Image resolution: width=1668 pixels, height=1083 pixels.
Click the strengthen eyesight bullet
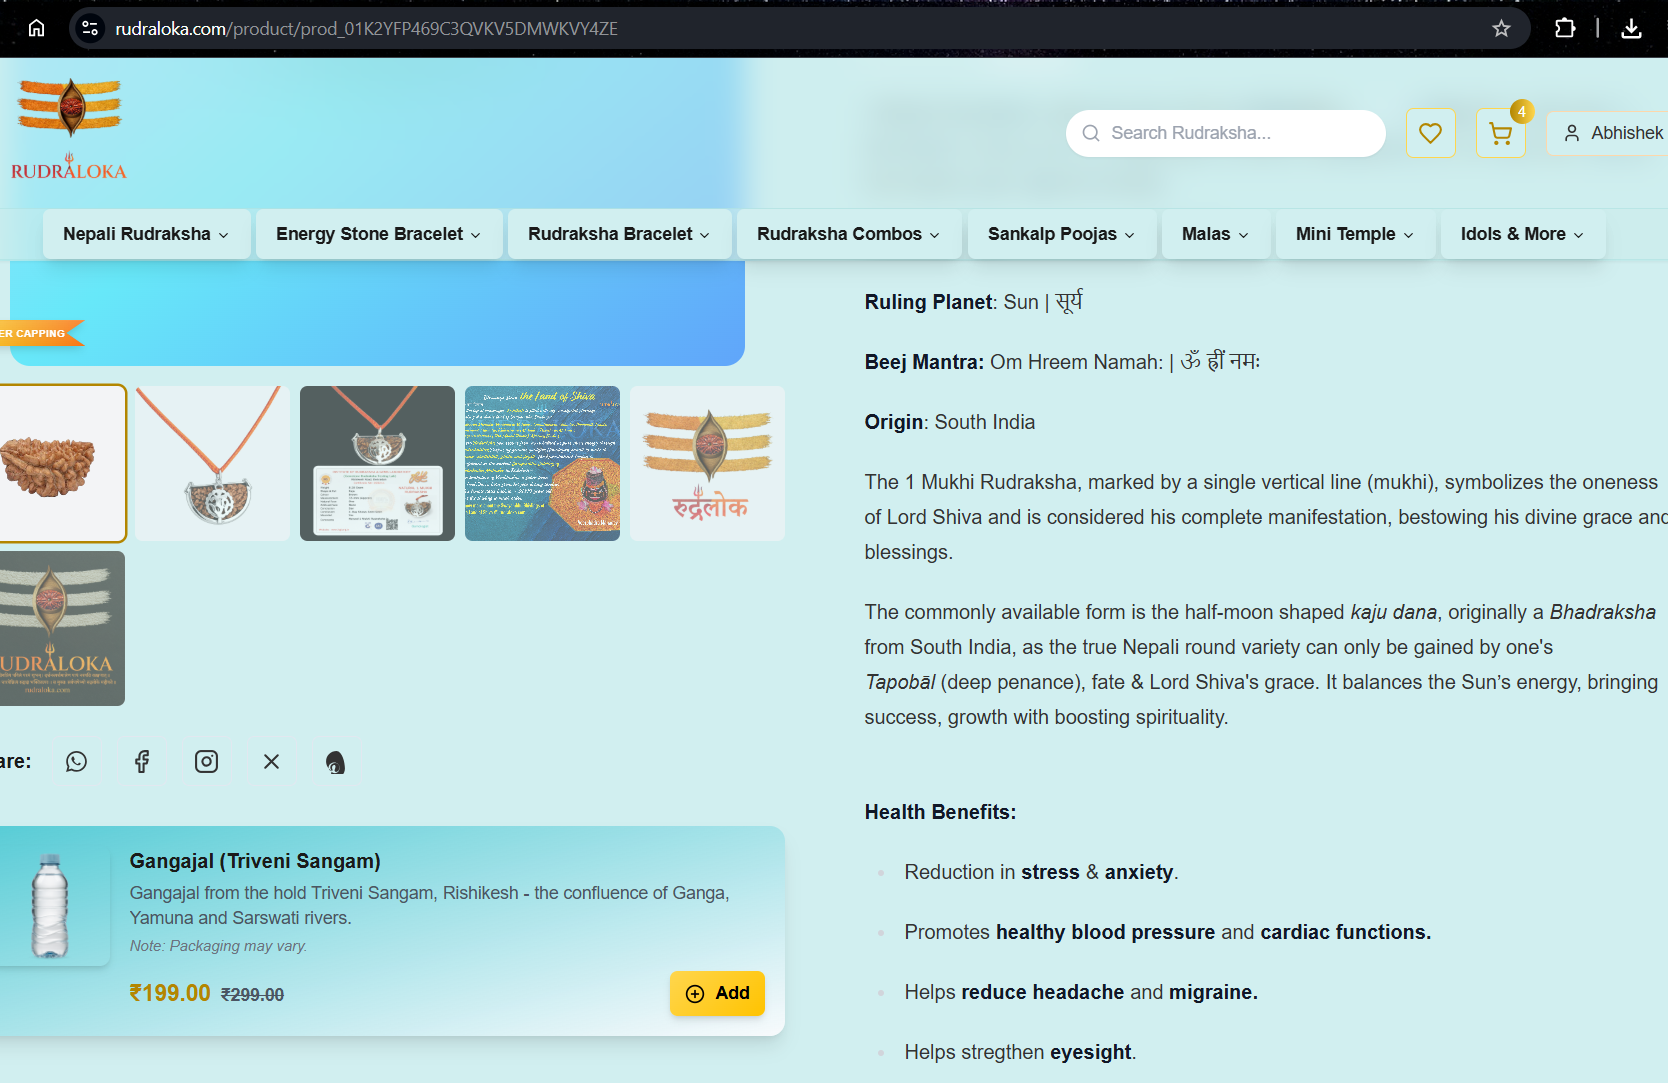click(x=1020, y=1052)
